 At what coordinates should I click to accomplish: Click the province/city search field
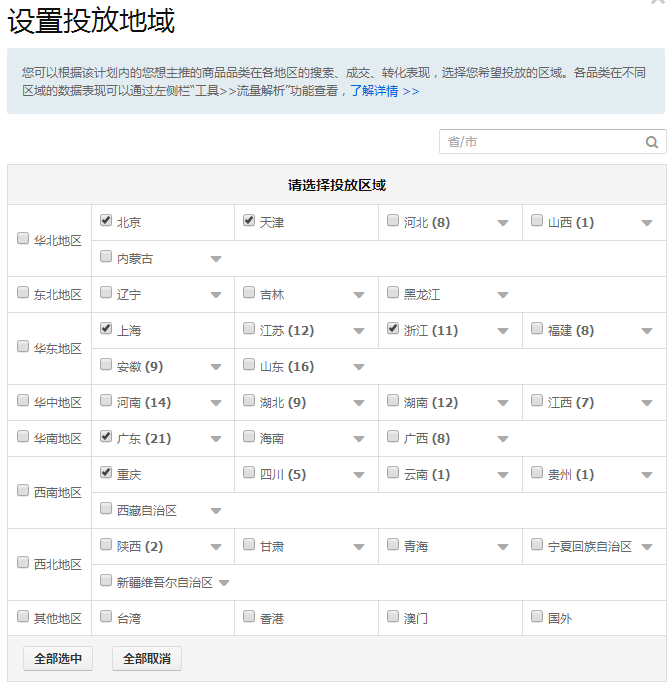[x=540, y=142]
